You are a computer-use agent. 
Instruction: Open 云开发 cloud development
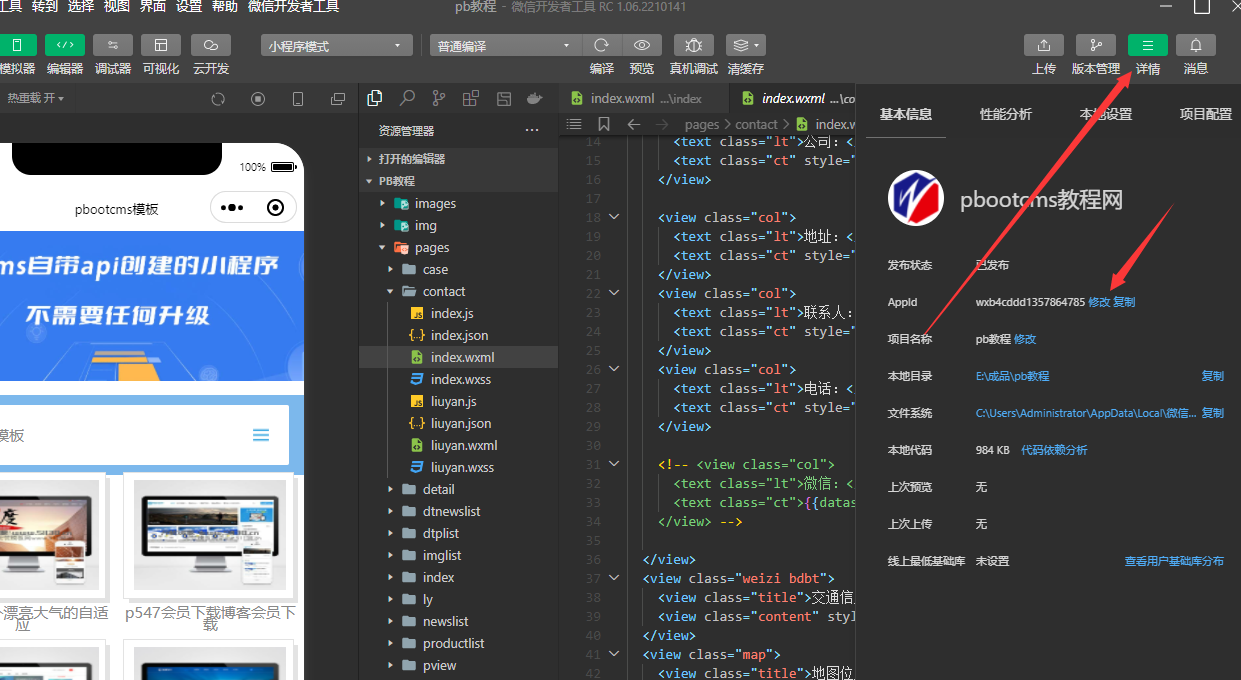click(x=211, y=46)
